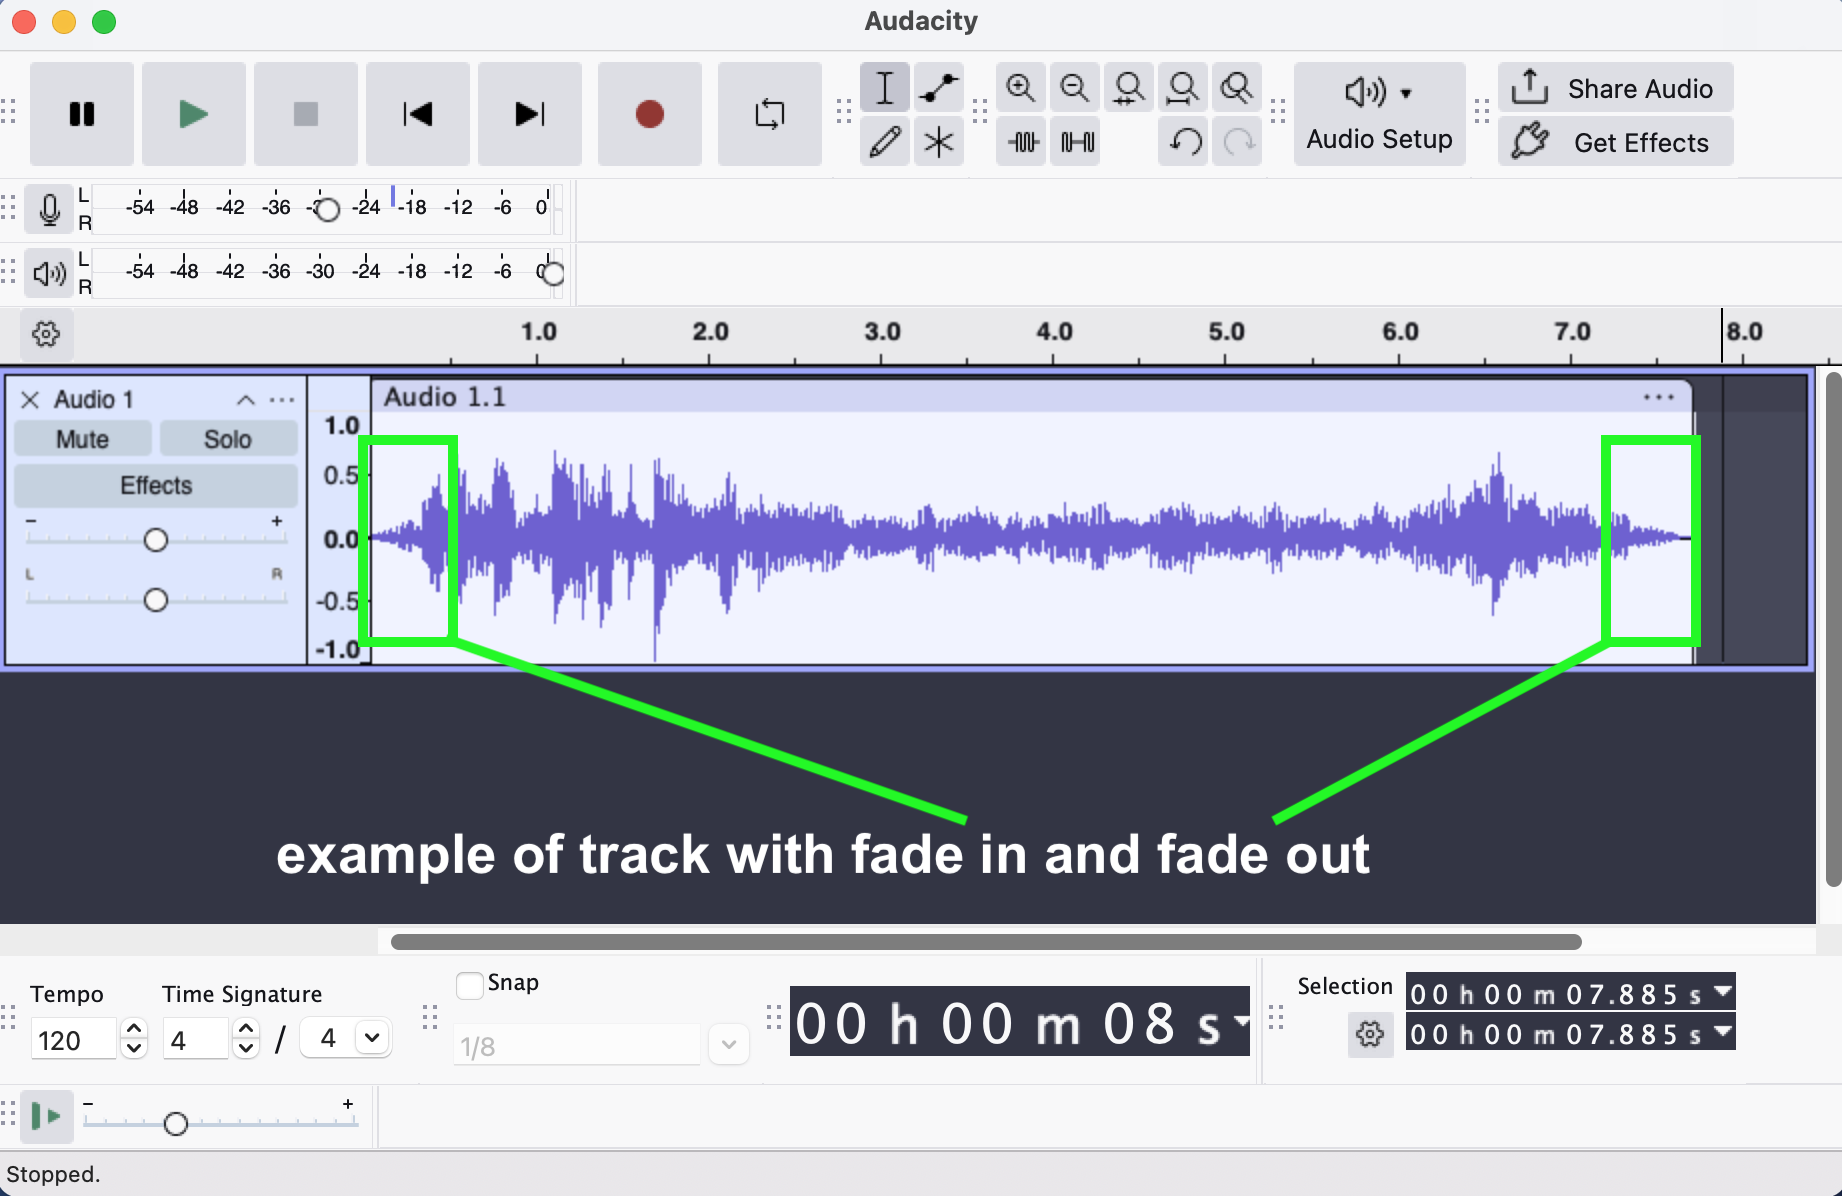
Task: Open selection end time format dropdown
Action: (x=1722, y=1031)
